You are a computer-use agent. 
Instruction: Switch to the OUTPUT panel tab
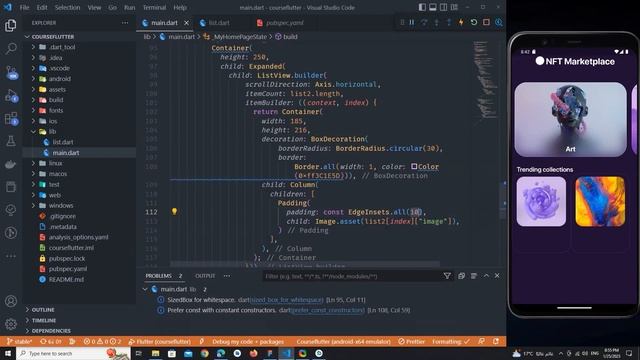coord(205,276)
